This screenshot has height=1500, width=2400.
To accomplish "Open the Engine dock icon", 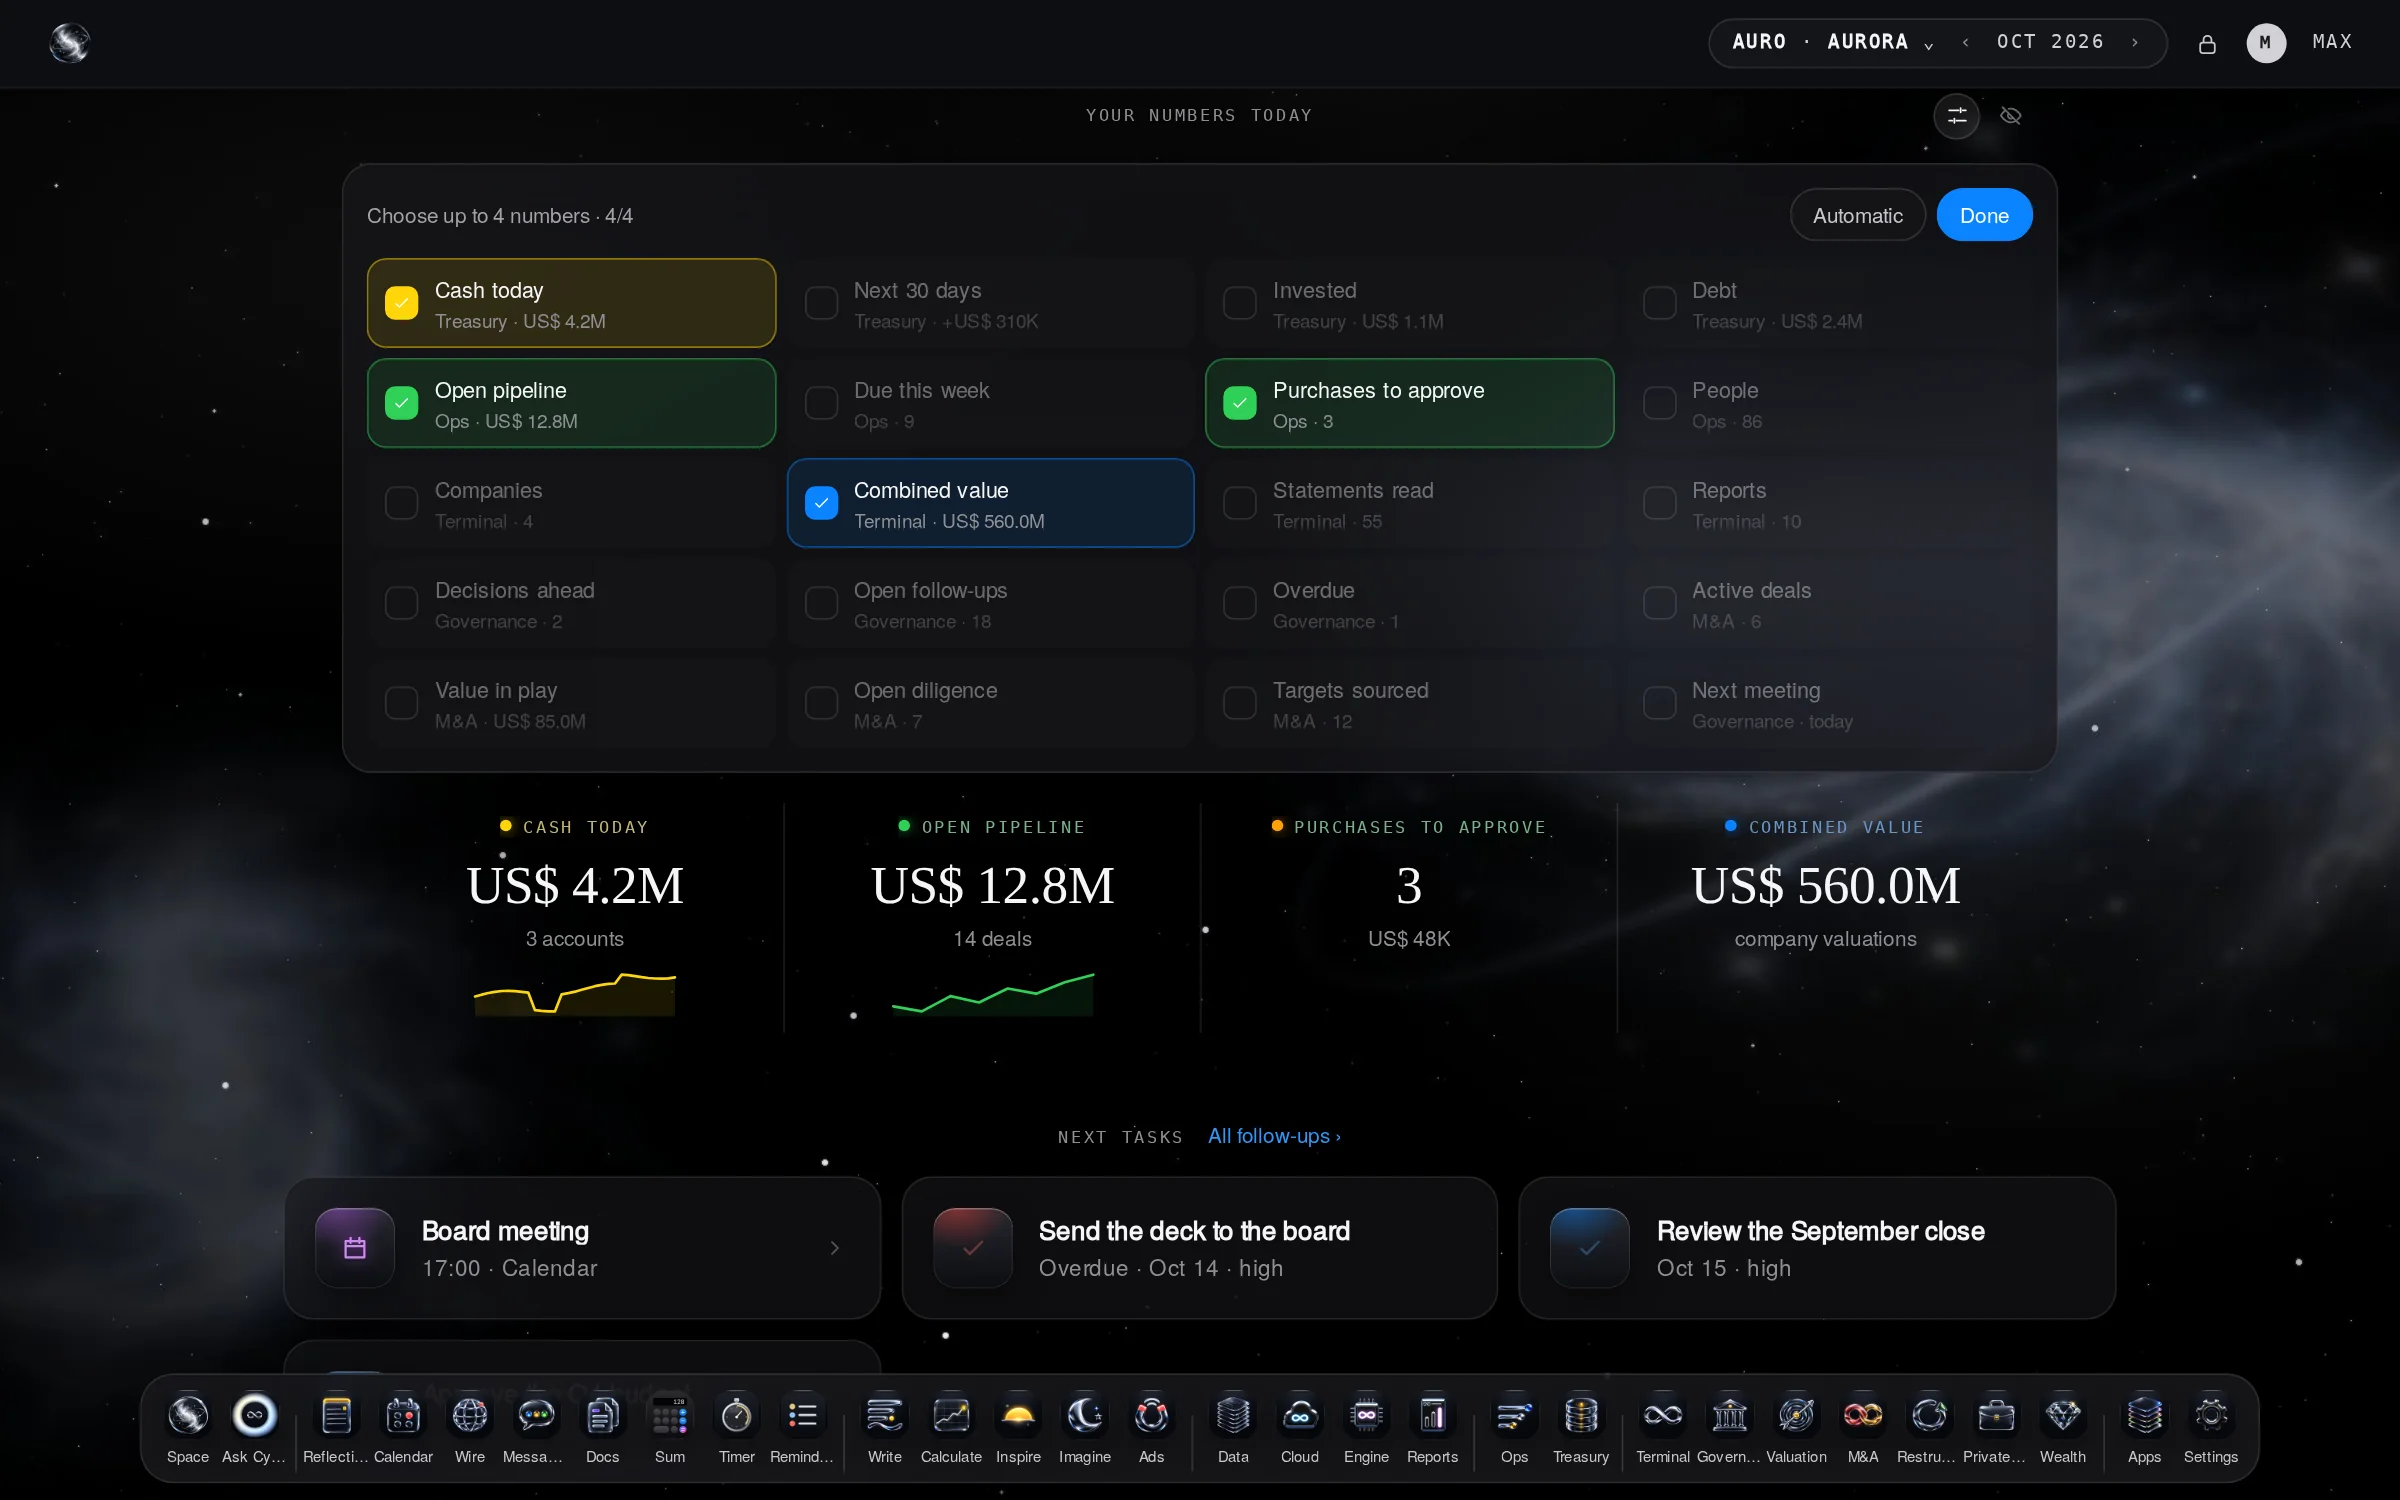I will tap(1366, 1428).
